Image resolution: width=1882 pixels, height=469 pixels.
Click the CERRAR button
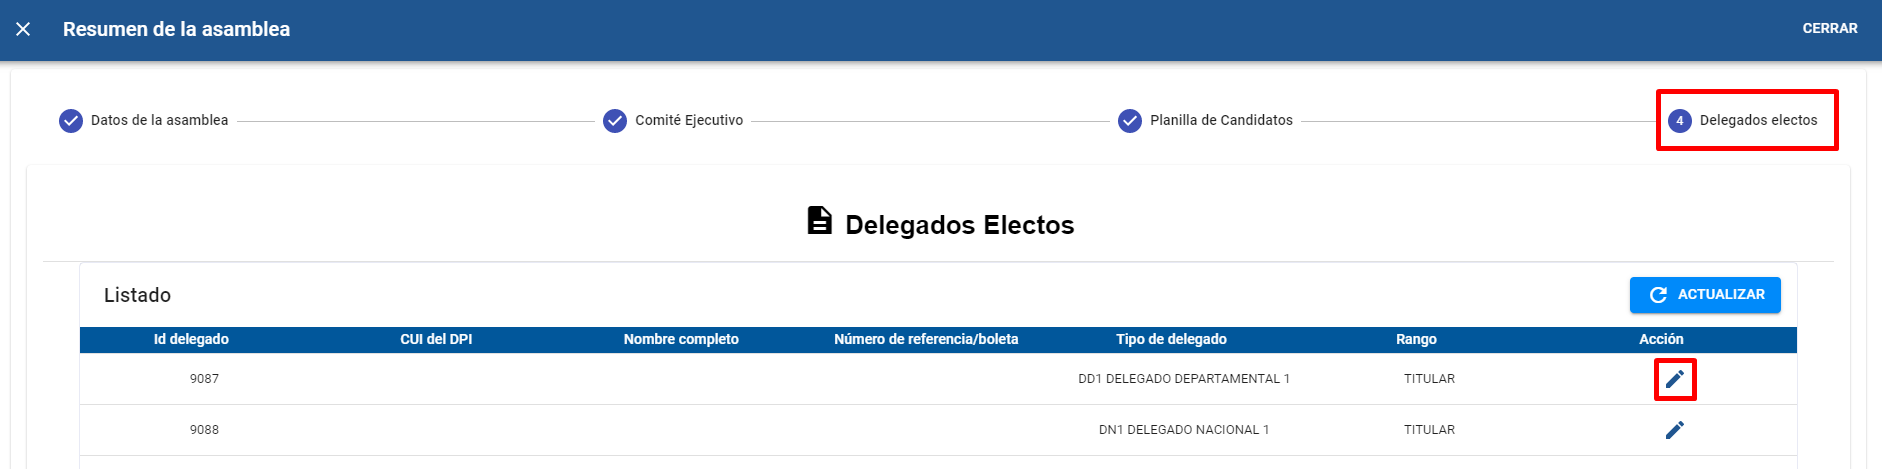(x=1830, y=29)
